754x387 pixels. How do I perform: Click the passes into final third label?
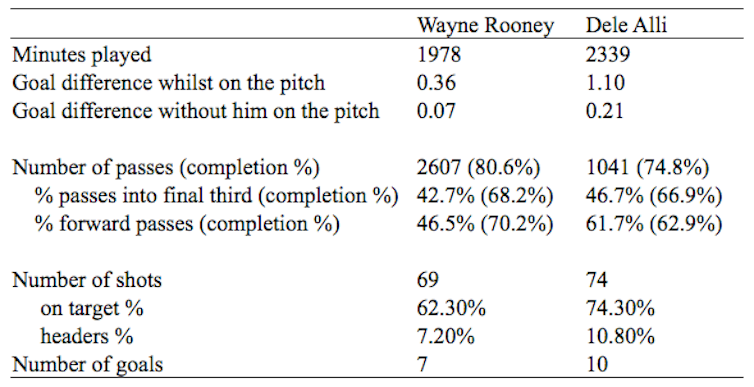(217, 196)
